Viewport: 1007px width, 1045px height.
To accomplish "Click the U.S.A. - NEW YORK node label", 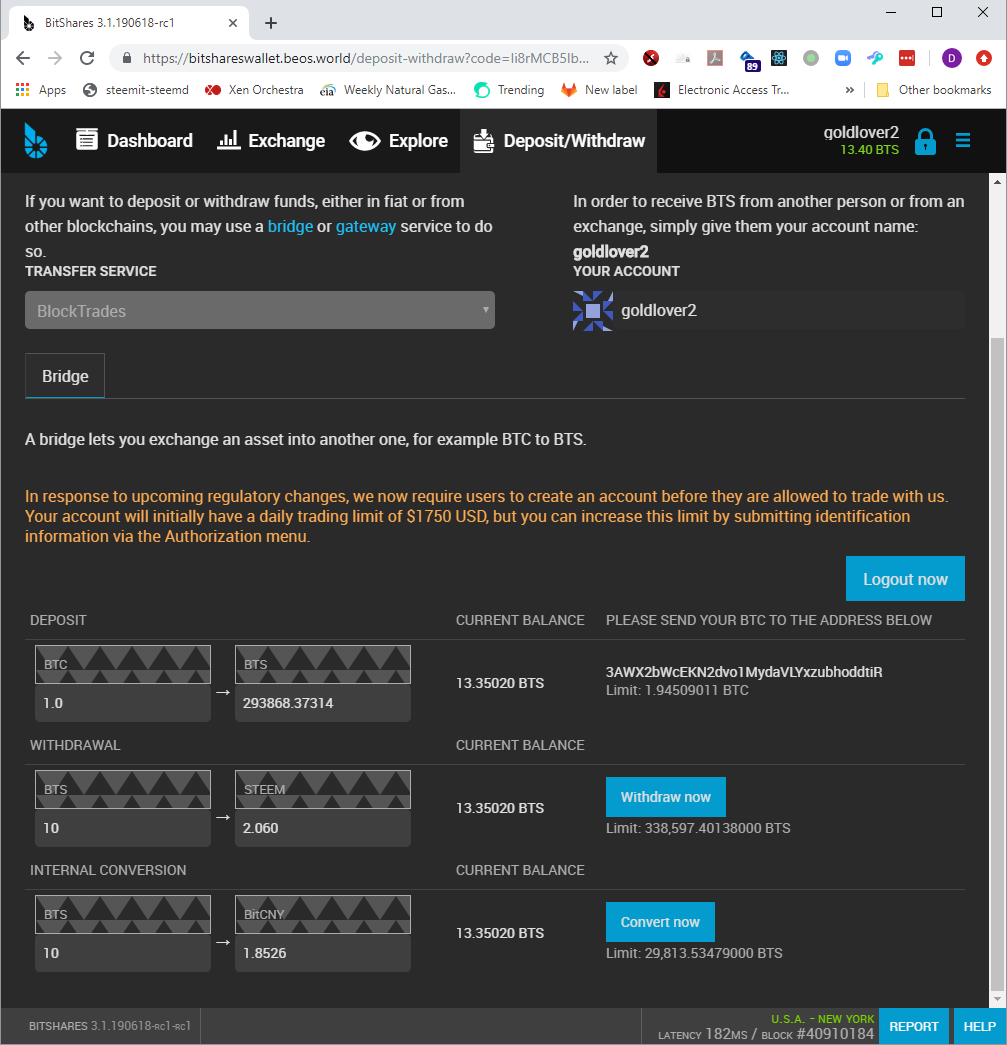I will (822, 1019).
